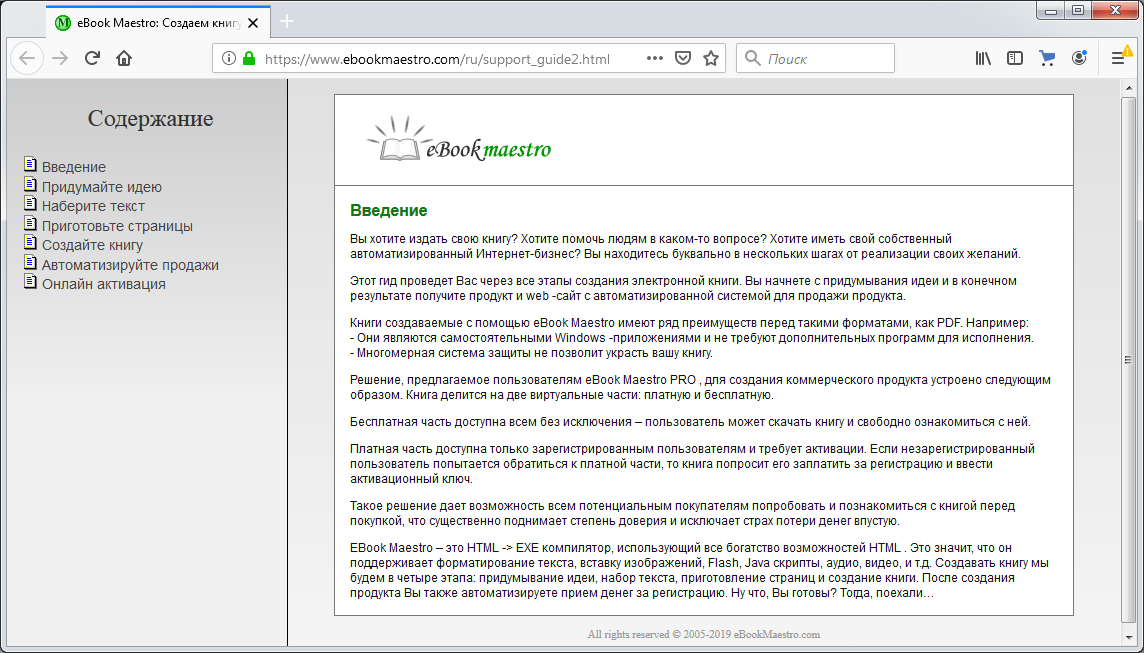The image size is (1144, 653).
Task: Open the Создайте книгу chapter link
Action: click(x=92, y=245)
